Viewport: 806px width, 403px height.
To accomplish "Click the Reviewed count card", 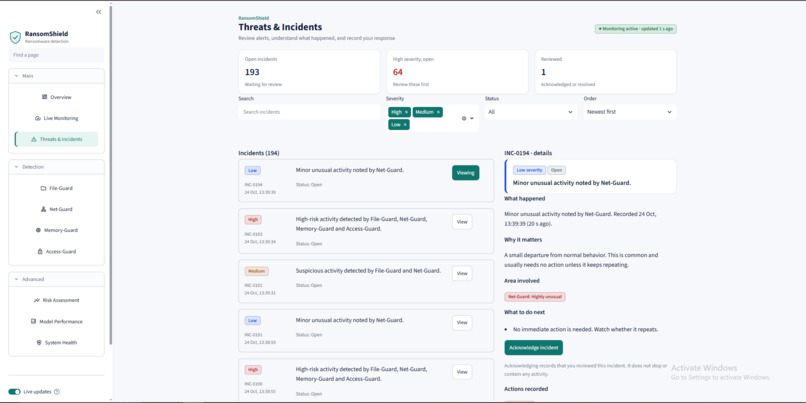I will (606, 72).
